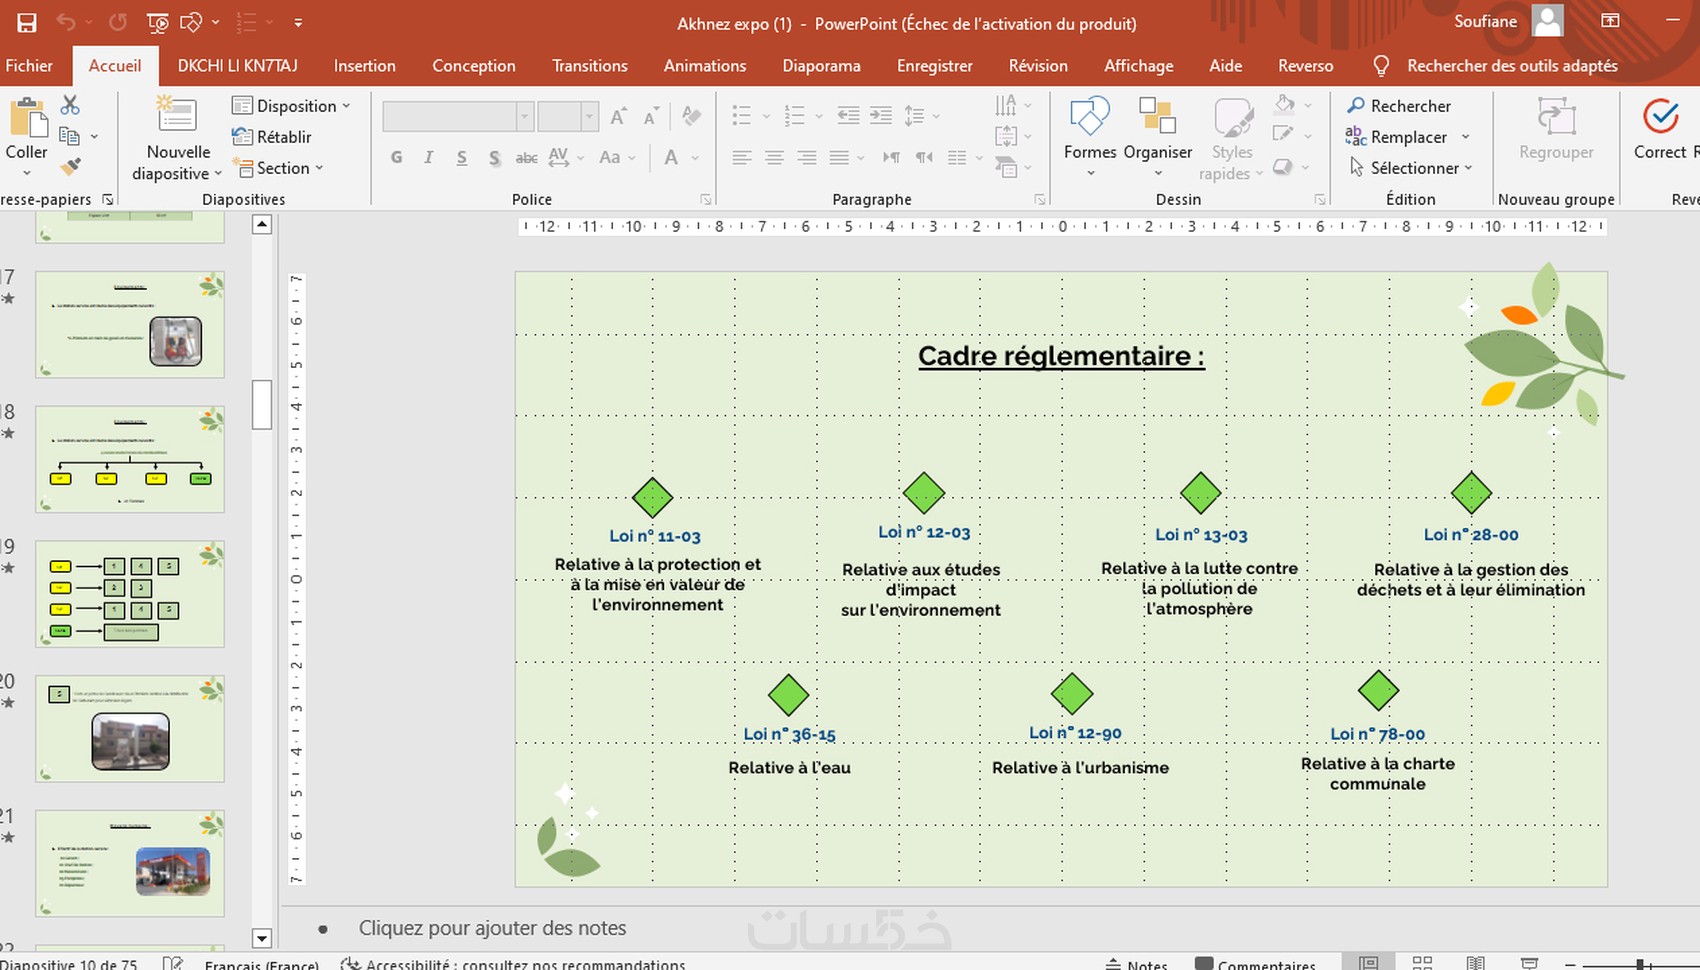The height and width of the screenshot is (970, 1700).
Task: Save the presentation with the floppy disk icon
Action: pyautogui.click(x=27, y=22)
